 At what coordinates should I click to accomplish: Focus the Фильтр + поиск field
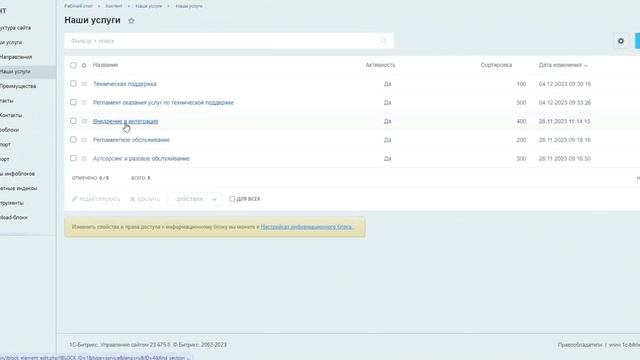pos(229,41)
